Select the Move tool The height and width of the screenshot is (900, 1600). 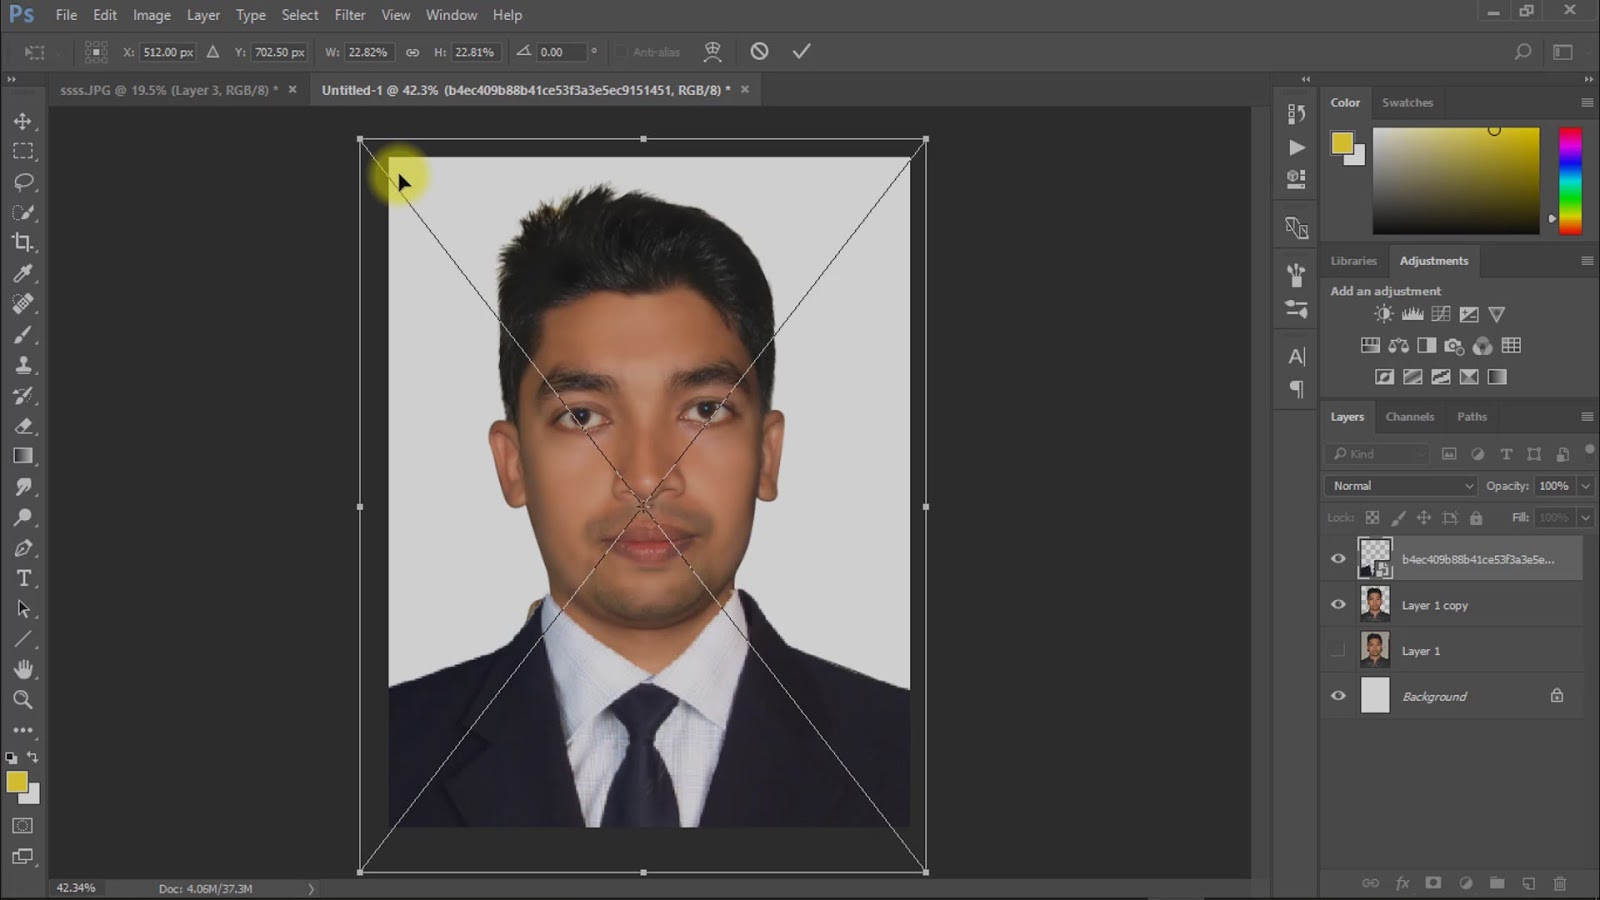pos(23,121)
